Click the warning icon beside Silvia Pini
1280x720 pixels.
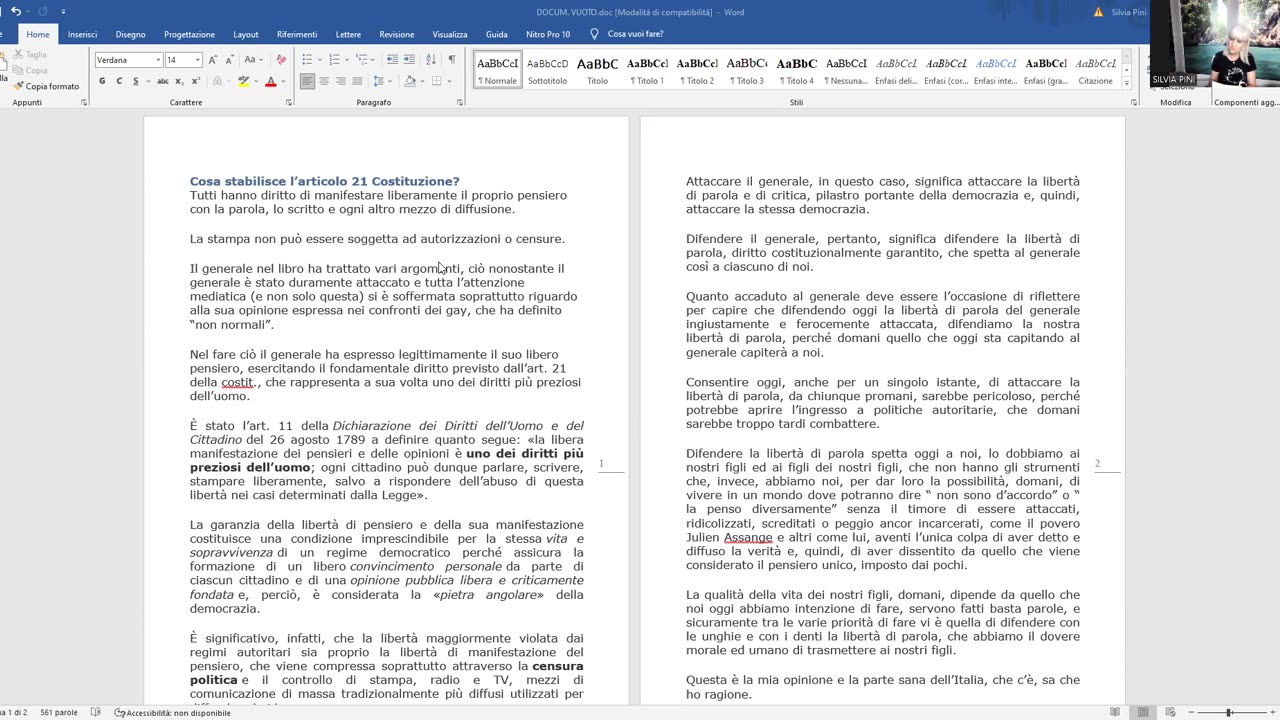pos(1099,12)
